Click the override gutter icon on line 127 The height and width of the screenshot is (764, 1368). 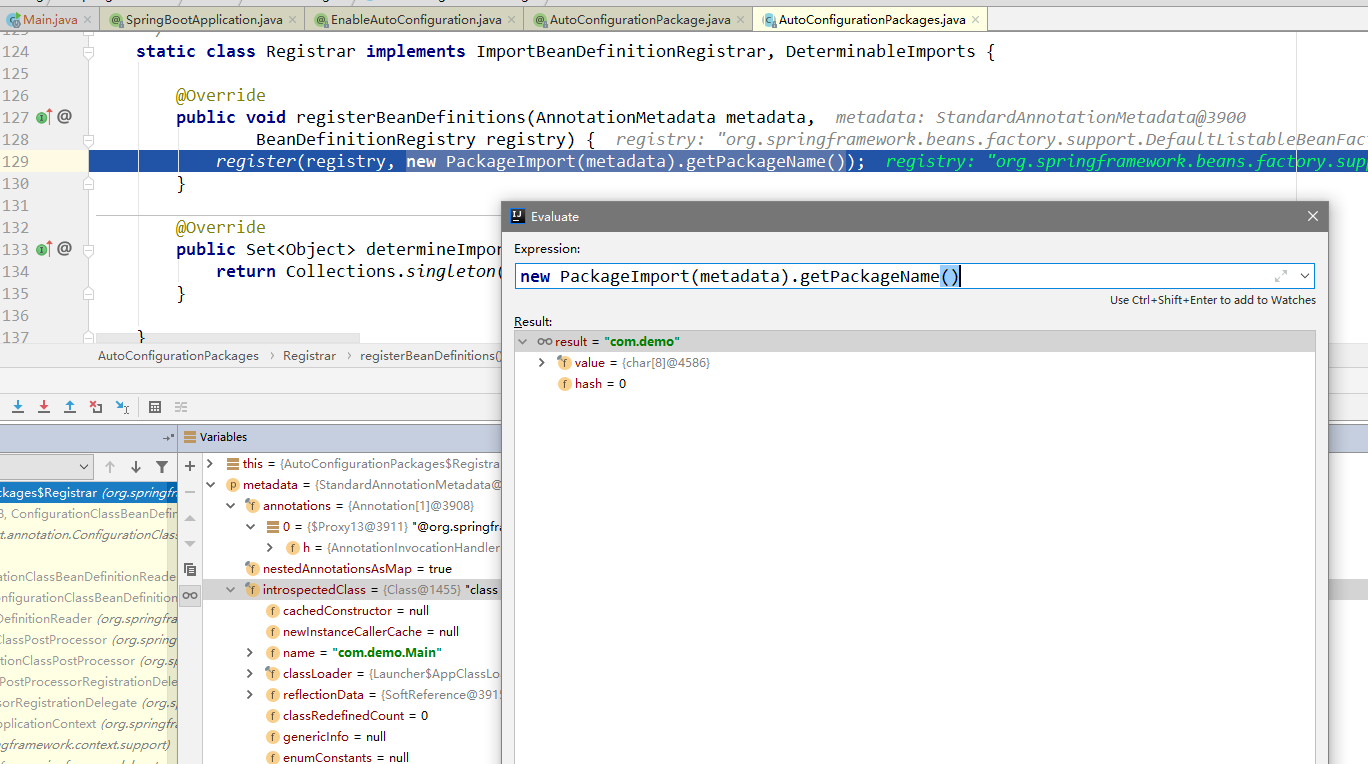43,117
